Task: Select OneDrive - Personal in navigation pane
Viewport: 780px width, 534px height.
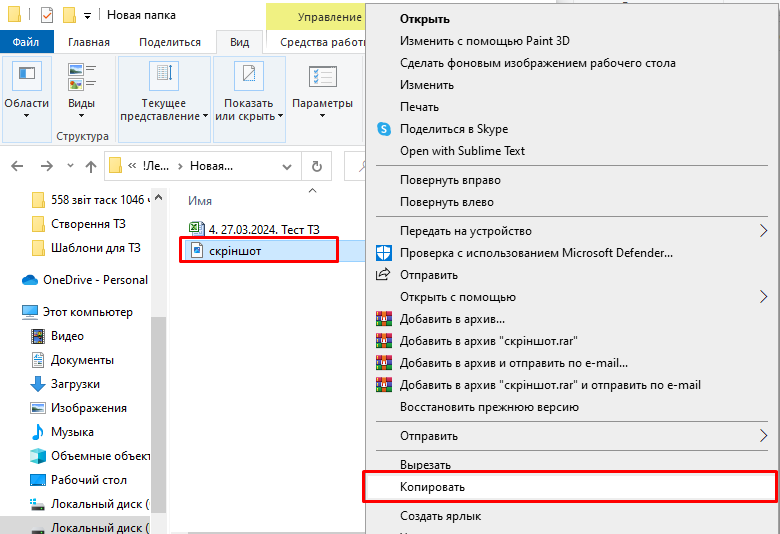Action: tap(95, 280)
